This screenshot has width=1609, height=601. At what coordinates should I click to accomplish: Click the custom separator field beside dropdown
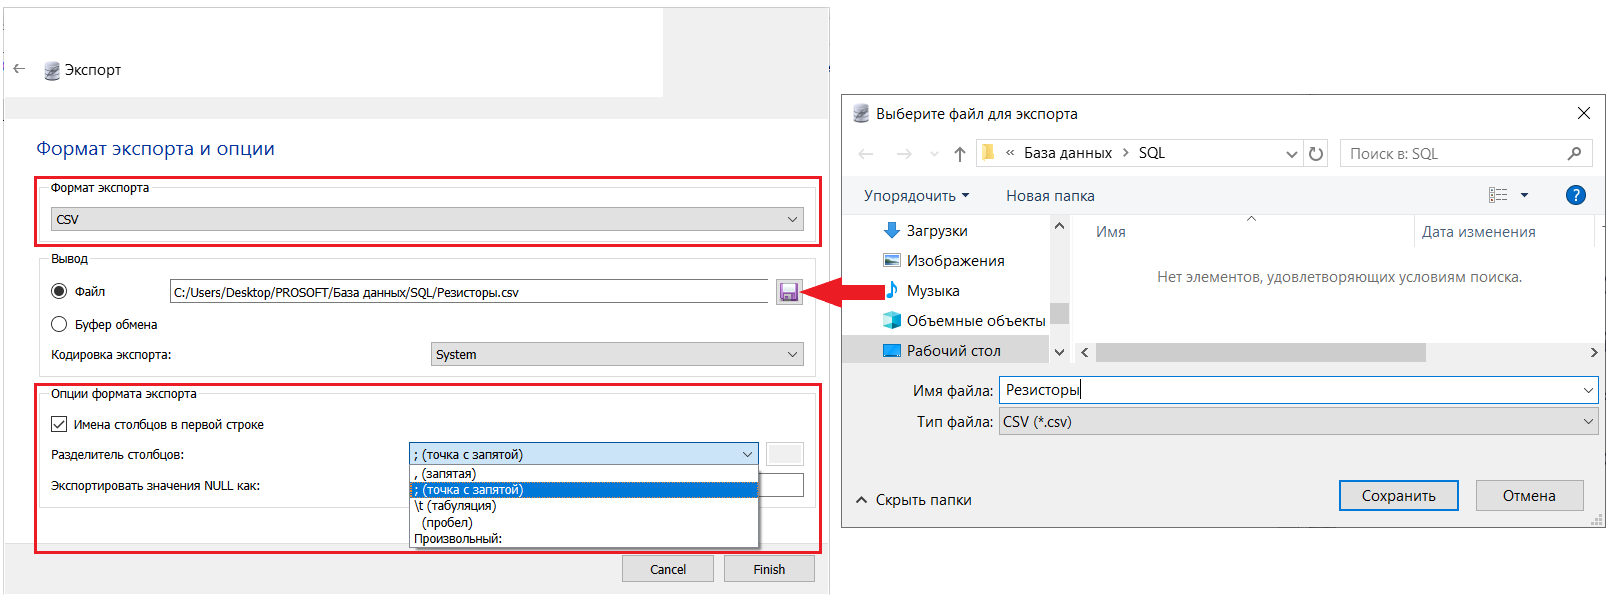click(x=785, y=454)
